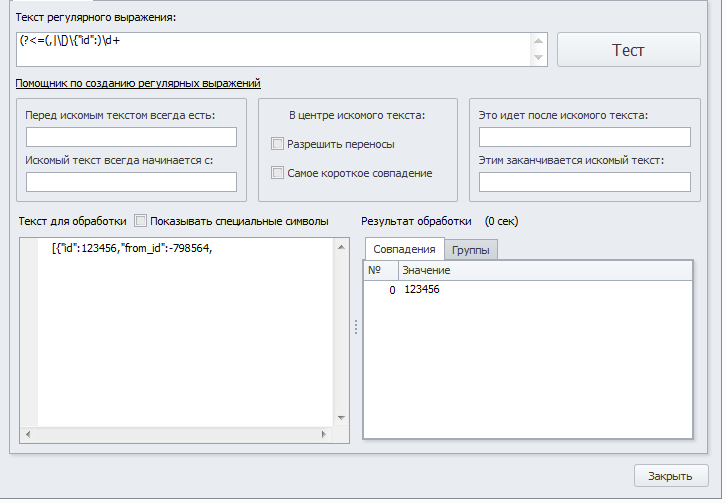The height and width of the screenshot is (503, 726).
Task: Select the result row with value 123456
Action: click(528, 290)
